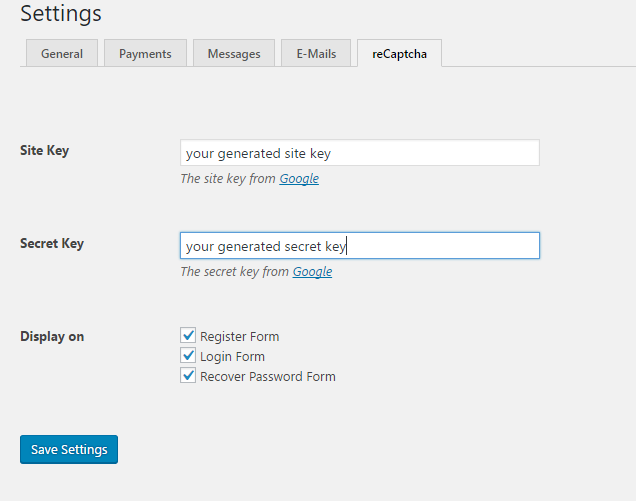Screen dimensions: 636x501
Task: Go to the E-Mails tab
Action: (316, 53)
